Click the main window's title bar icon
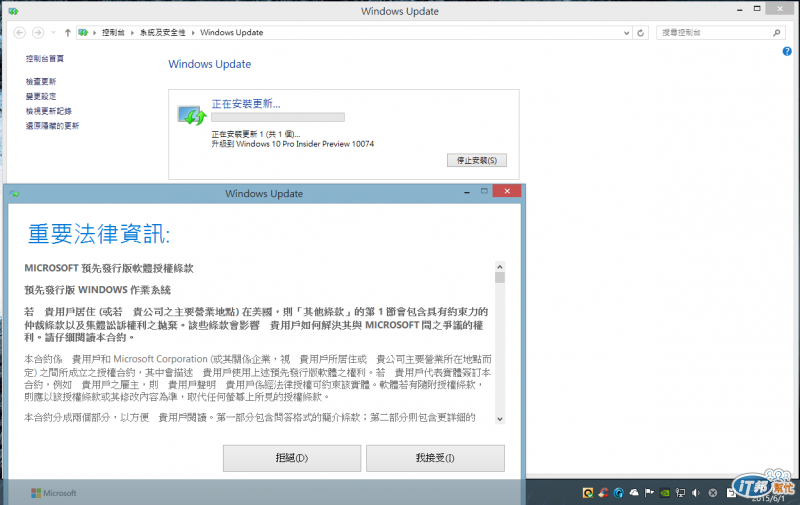 [13, 11]
